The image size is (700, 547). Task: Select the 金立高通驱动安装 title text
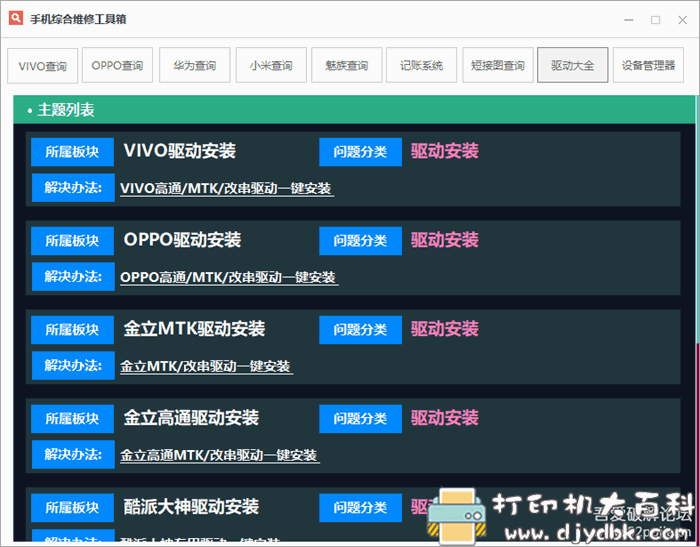click(191, 418)
